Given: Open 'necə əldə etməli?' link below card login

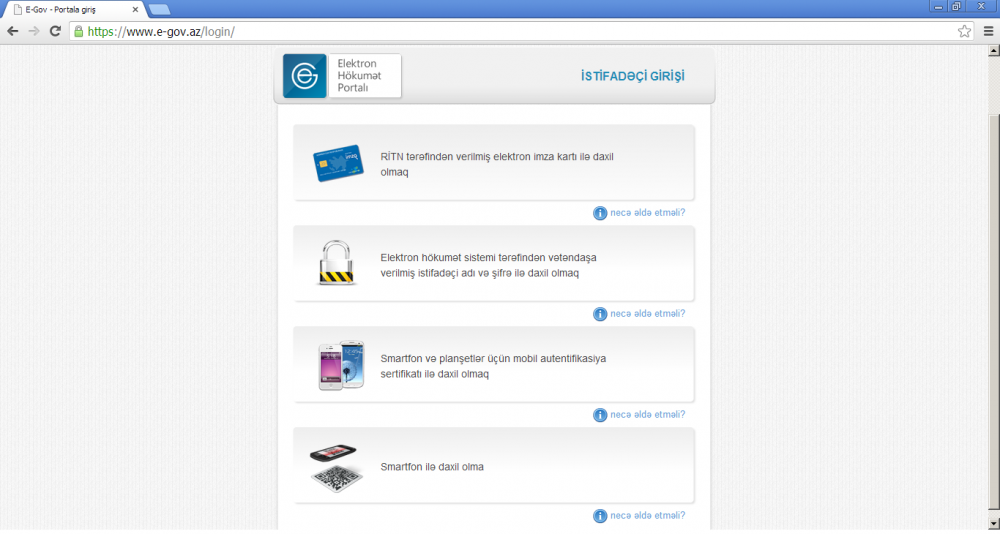Looking at the screenshot, I should pos(647,213).
